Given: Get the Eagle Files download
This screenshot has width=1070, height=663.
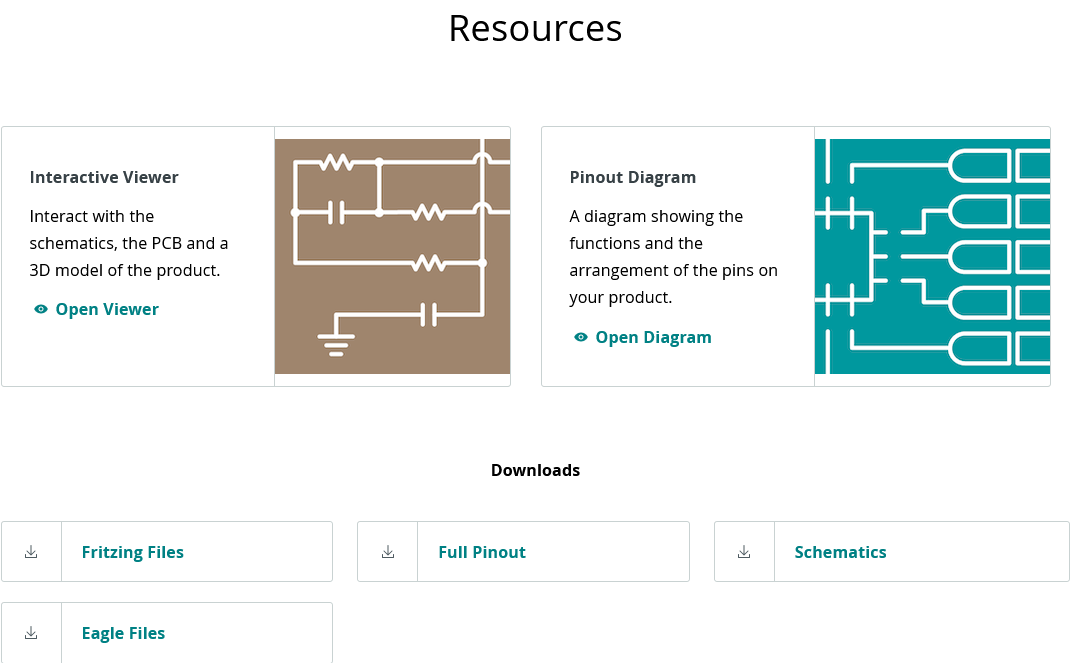Looking at the screenshot, I should point(123,633).
